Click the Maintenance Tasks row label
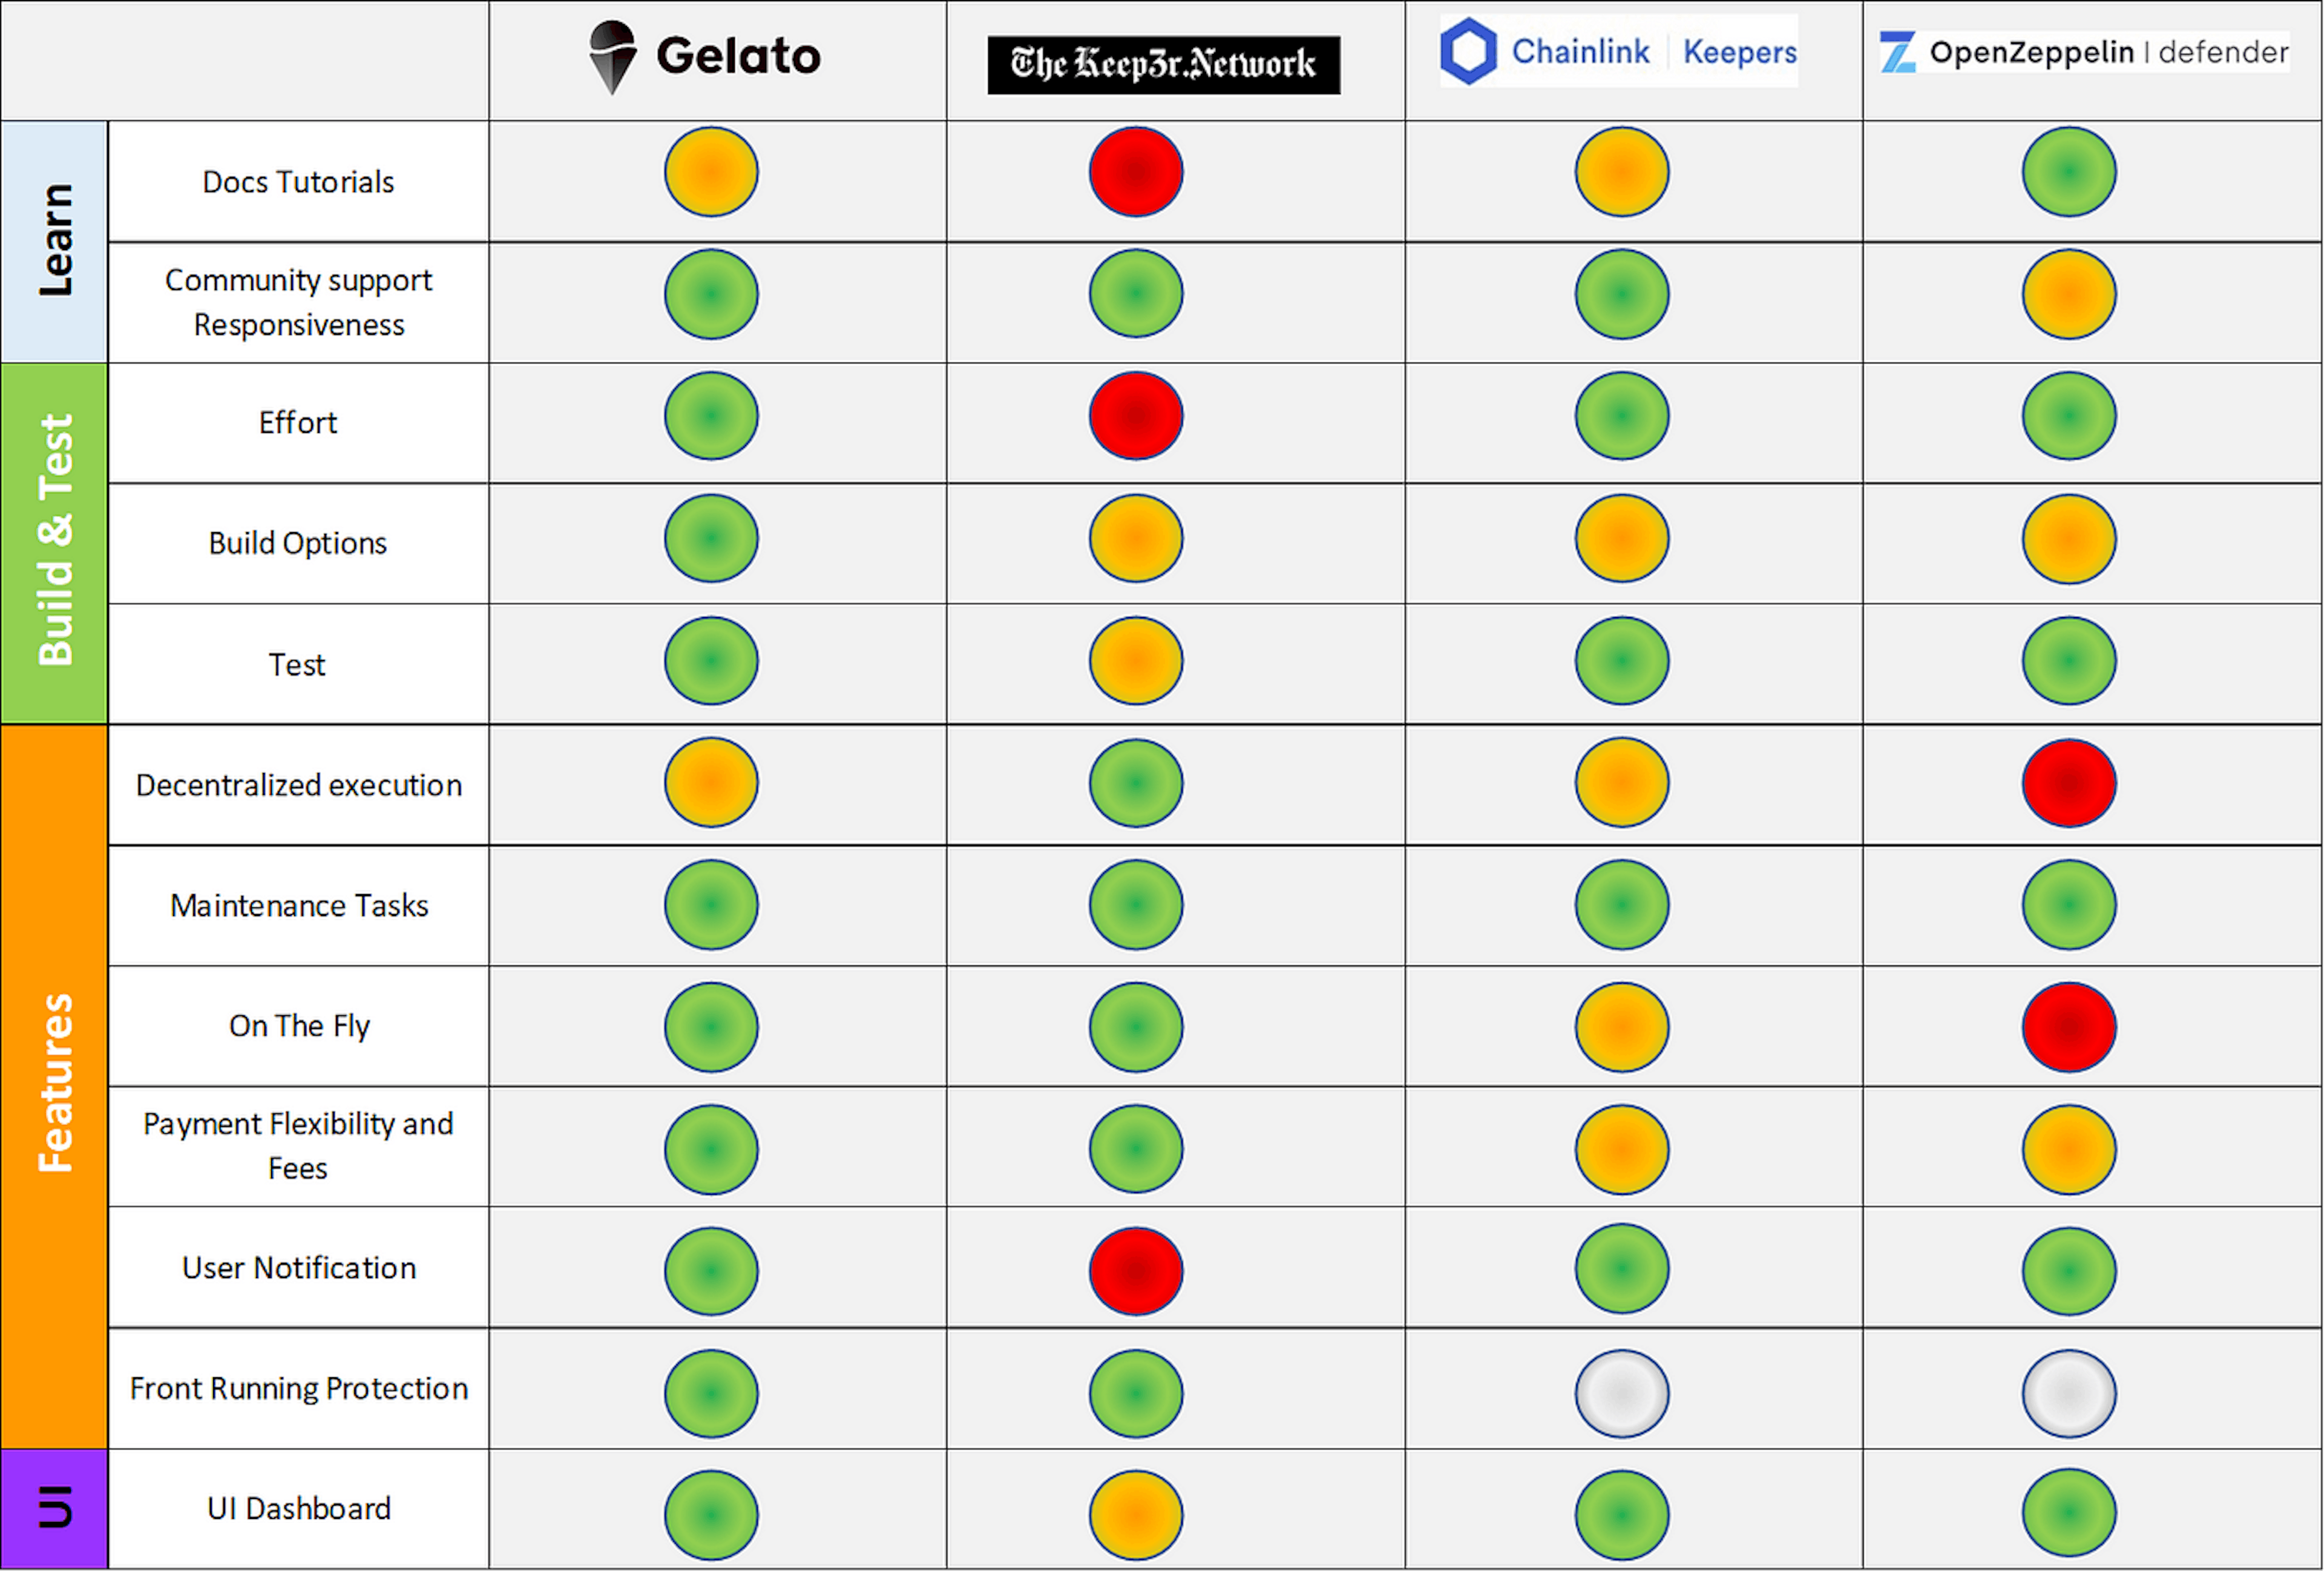 tap(298, 905)
